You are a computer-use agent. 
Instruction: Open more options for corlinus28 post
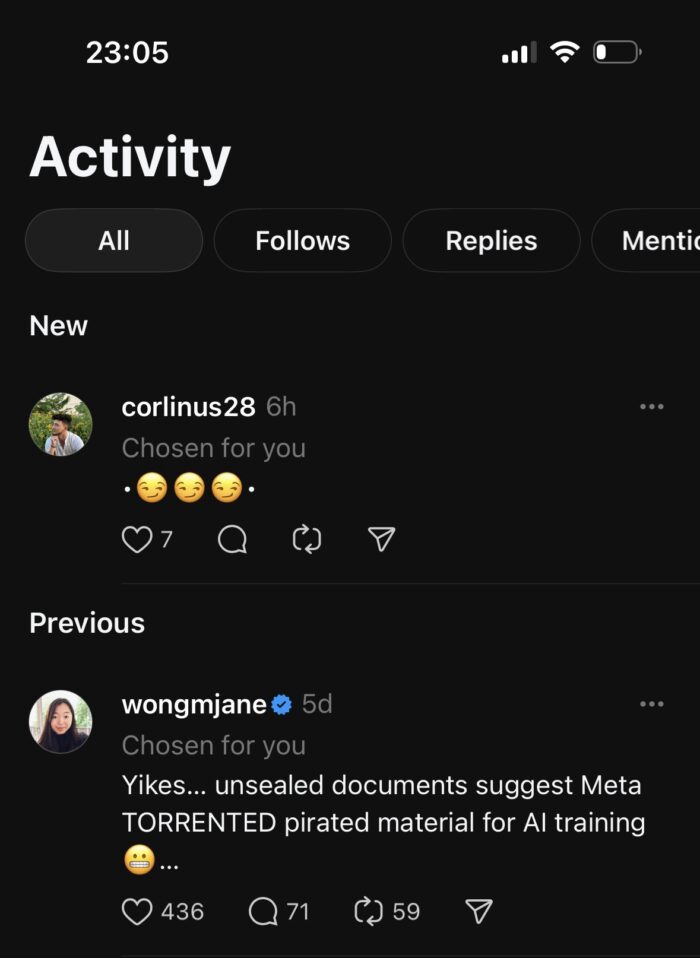[652, 407]
